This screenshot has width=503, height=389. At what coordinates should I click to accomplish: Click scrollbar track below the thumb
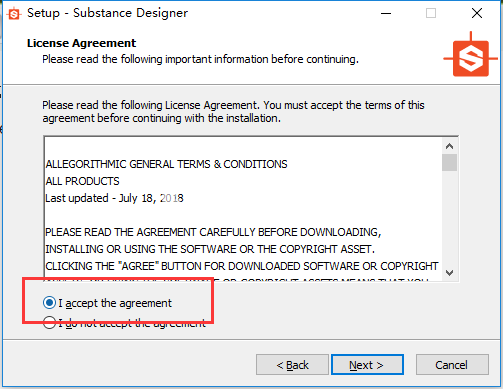pos(449,218)
